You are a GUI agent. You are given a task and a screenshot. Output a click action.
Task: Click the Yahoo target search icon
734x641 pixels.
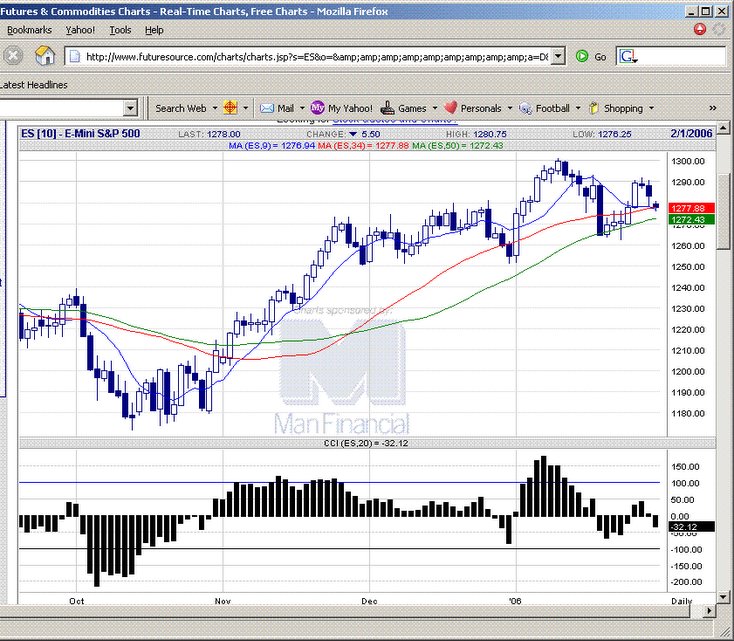point(230,108)
